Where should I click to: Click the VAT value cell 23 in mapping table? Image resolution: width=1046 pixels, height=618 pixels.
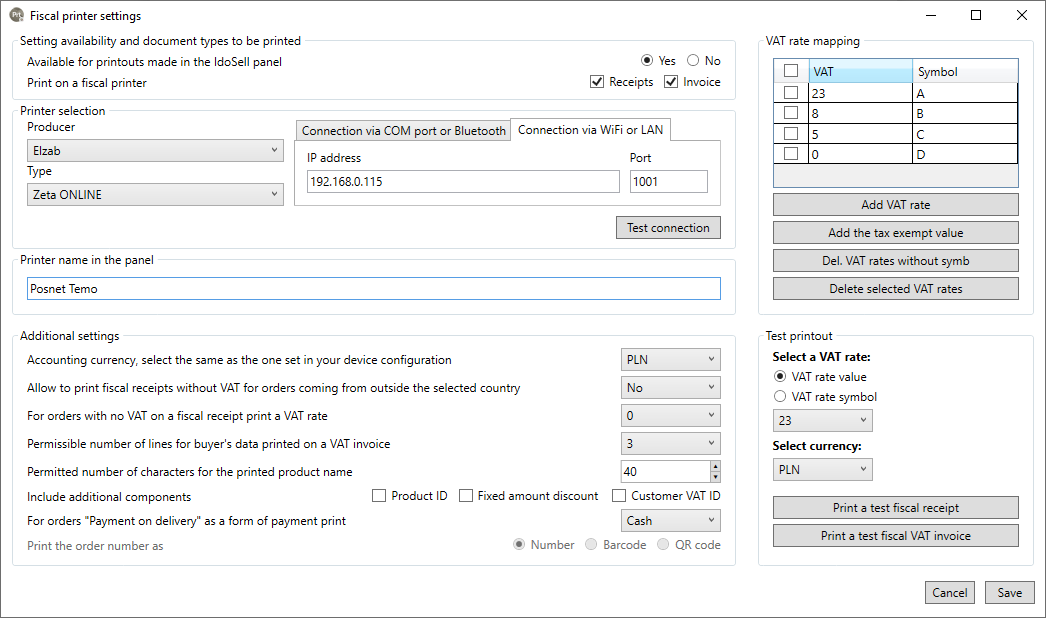click(x=861, y=93)
